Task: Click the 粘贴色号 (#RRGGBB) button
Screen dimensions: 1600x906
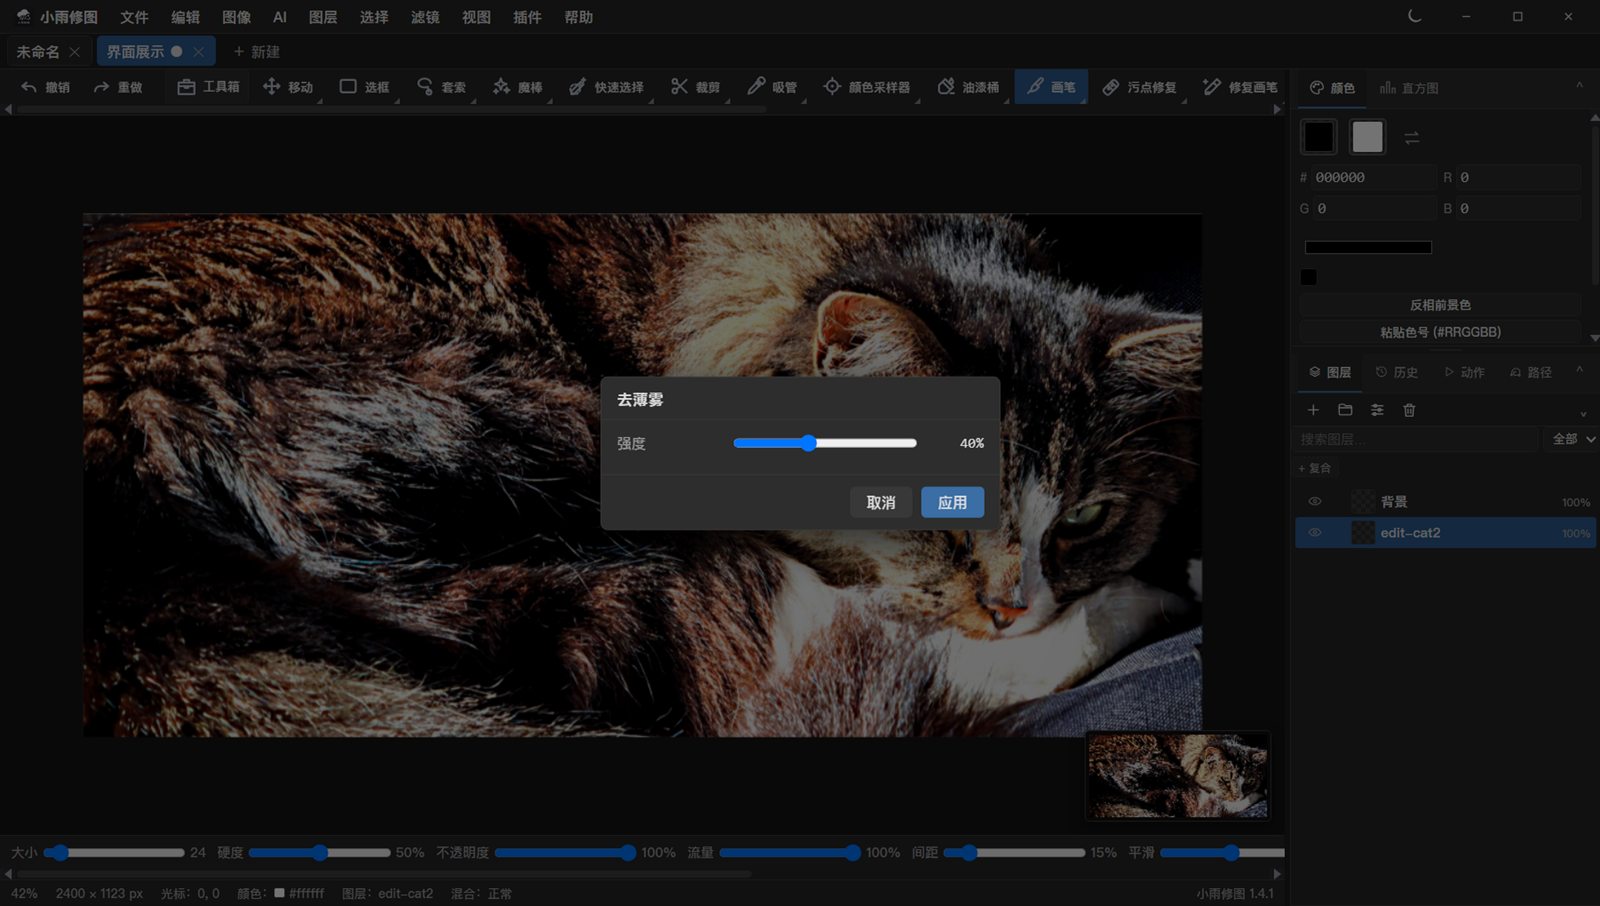Action: click(x=1440, y=332)
